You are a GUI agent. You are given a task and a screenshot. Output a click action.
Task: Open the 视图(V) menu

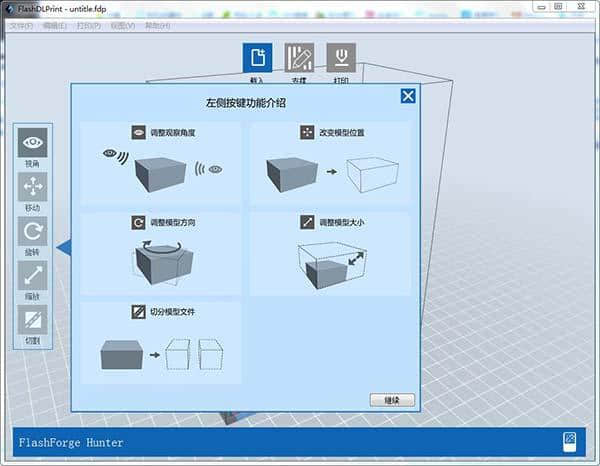point(122,25)
